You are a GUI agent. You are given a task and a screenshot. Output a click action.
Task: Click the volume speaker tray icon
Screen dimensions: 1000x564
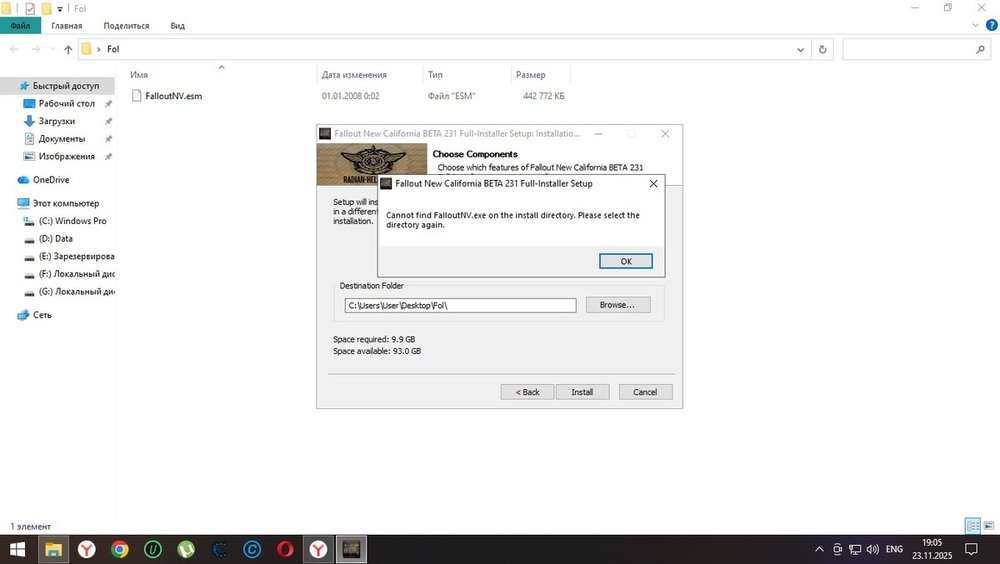(x=872, y=549)
